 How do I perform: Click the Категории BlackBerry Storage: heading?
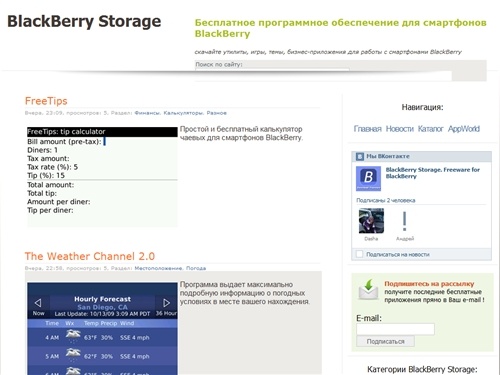(422, 369)
